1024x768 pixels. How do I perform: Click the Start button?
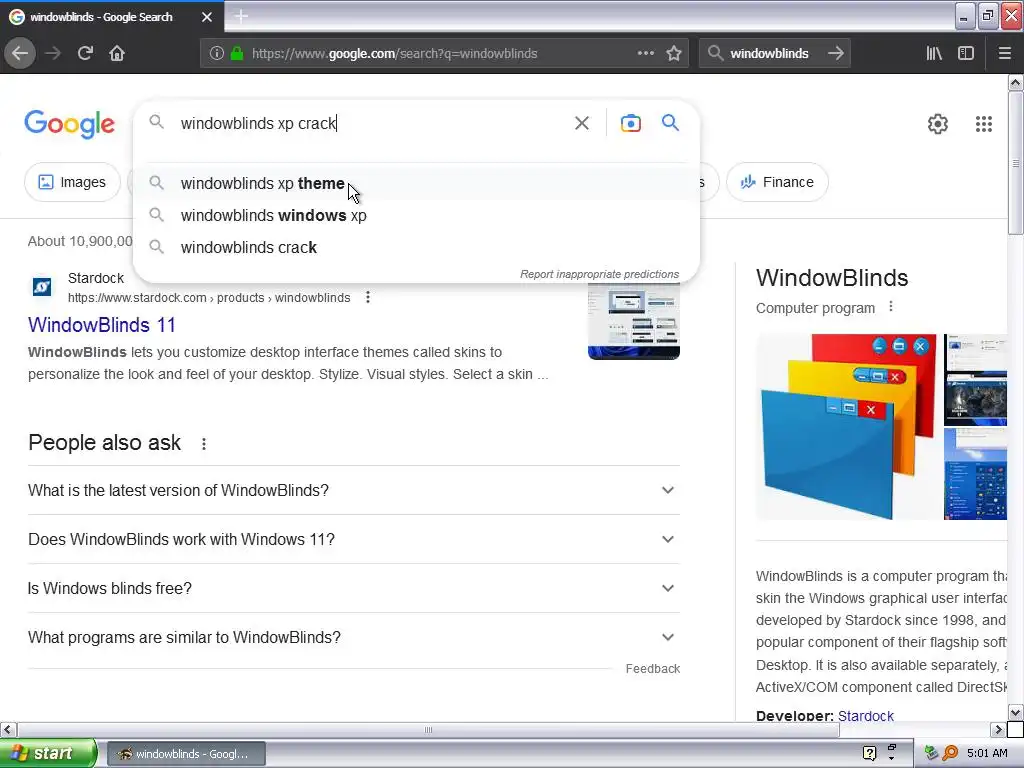pos(48,753)
